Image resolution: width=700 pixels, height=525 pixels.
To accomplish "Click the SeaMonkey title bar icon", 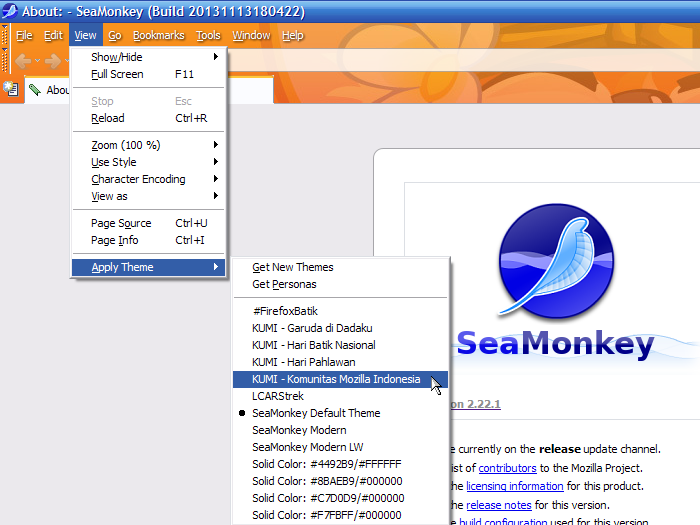I will click(x=9, y=10).
